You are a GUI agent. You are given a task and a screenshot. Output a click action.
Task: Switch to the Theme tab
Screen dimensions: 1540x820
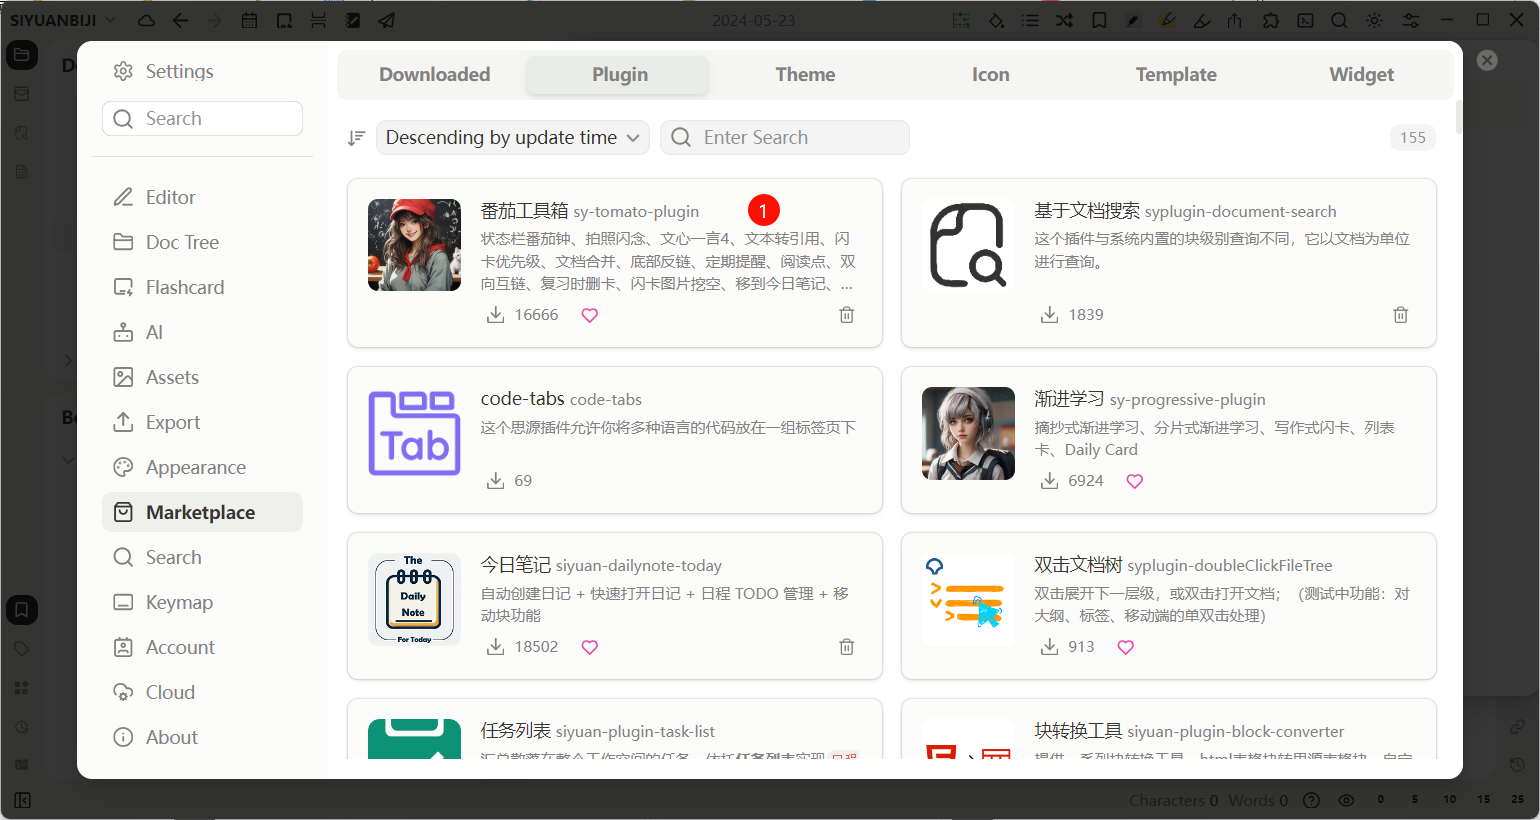tap(805, 75)
